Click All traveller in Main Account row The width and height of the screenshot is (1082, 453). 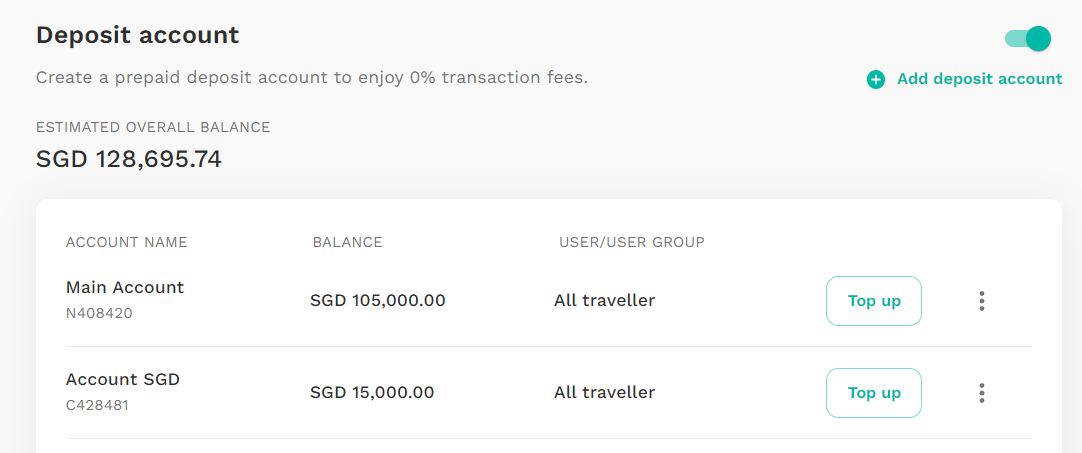pyautogui.click(x=604, y=301)
